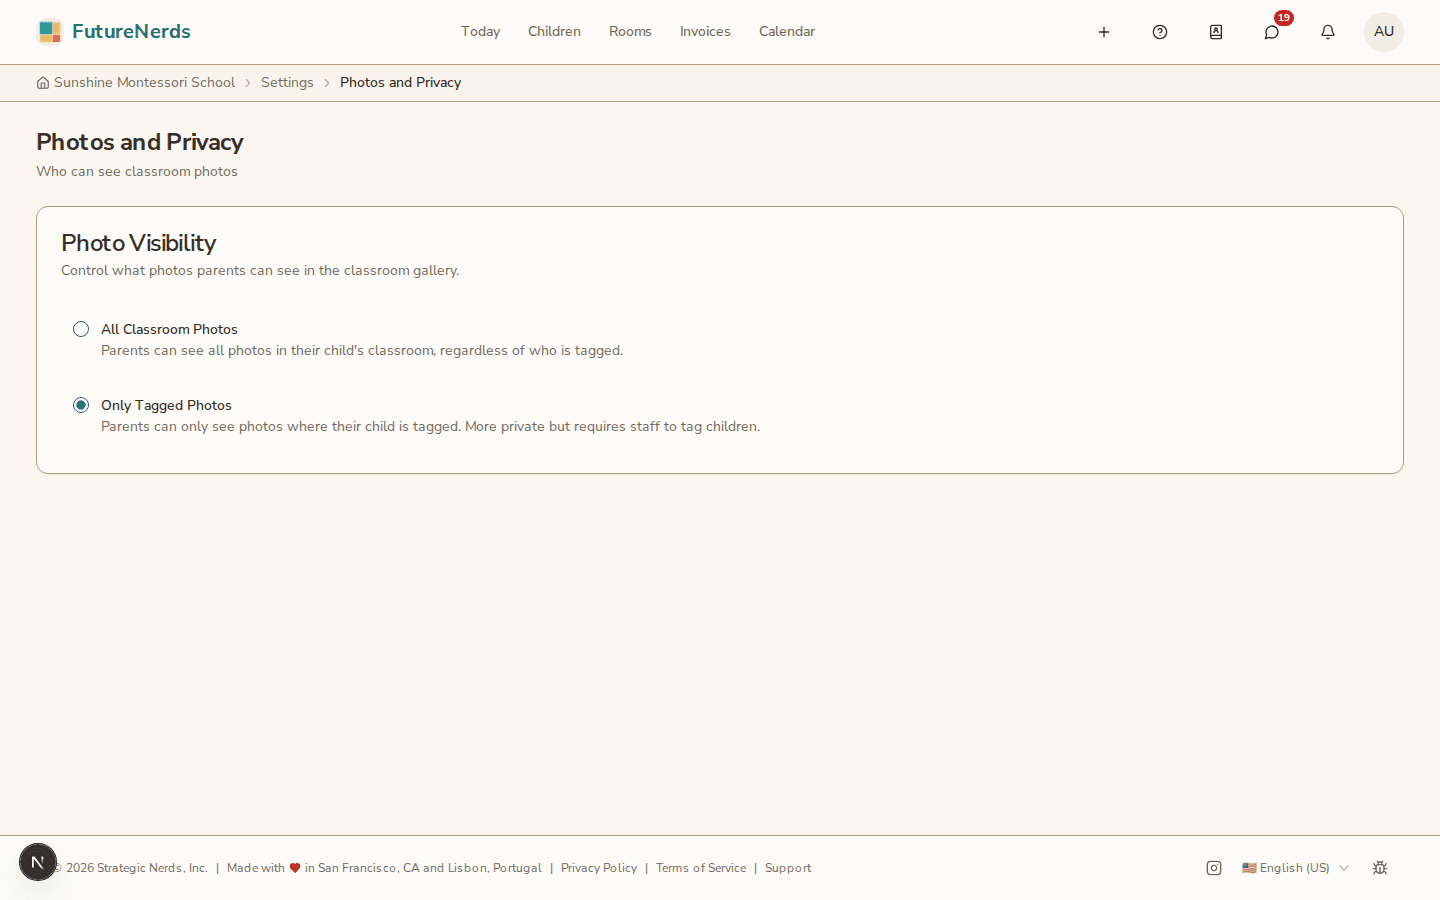The image size is (1440, 900).
Task: Open the Privacy Policy footer link
Action: click(x=599, y=868)
